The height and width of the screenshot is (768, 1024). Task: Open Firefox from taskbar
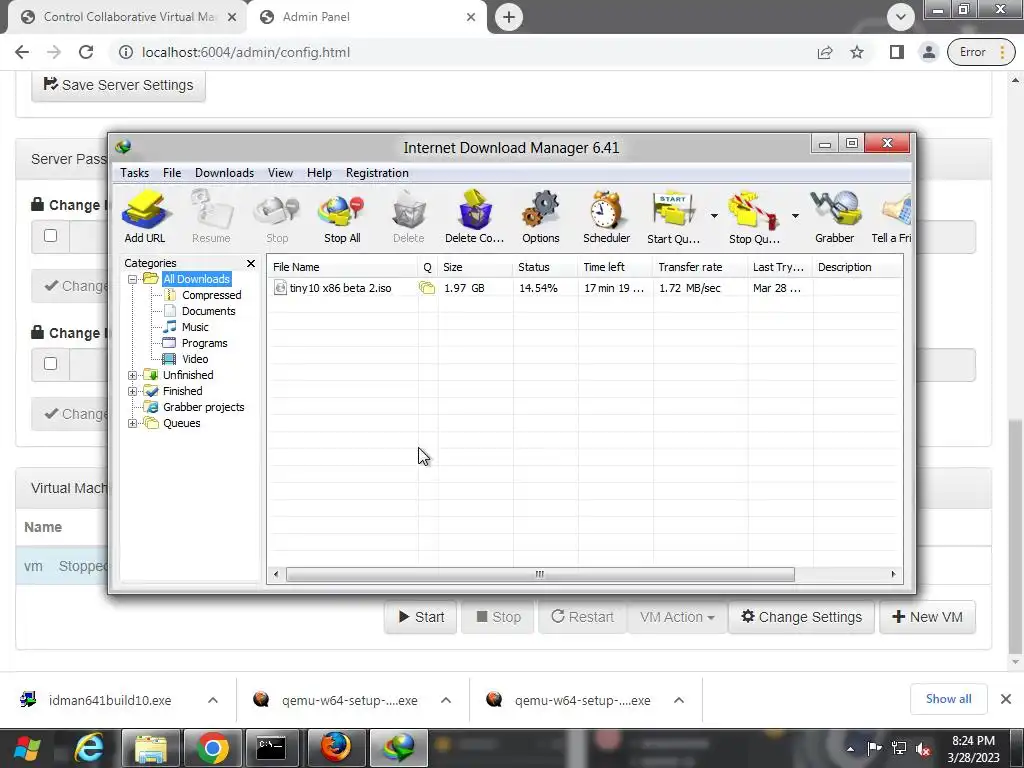[336, 748]
